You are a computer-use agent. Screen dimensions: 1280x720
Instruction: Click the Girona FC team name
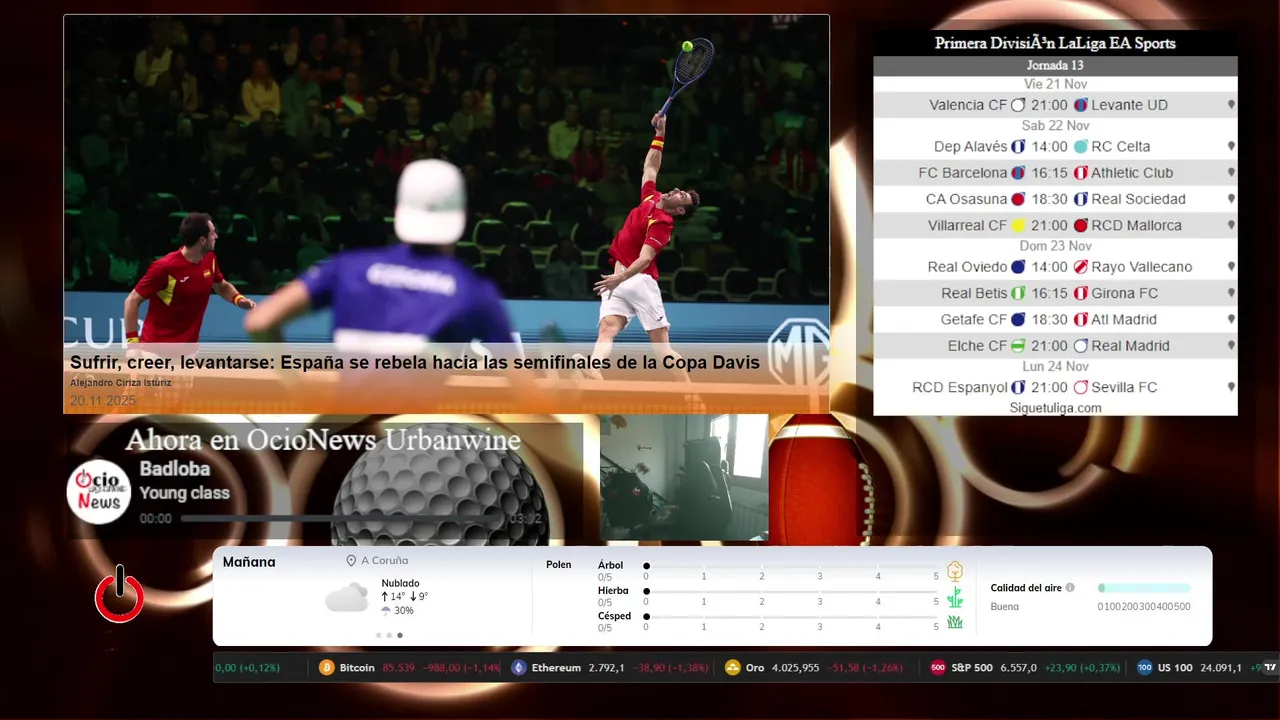click(x=1124, y=294)
